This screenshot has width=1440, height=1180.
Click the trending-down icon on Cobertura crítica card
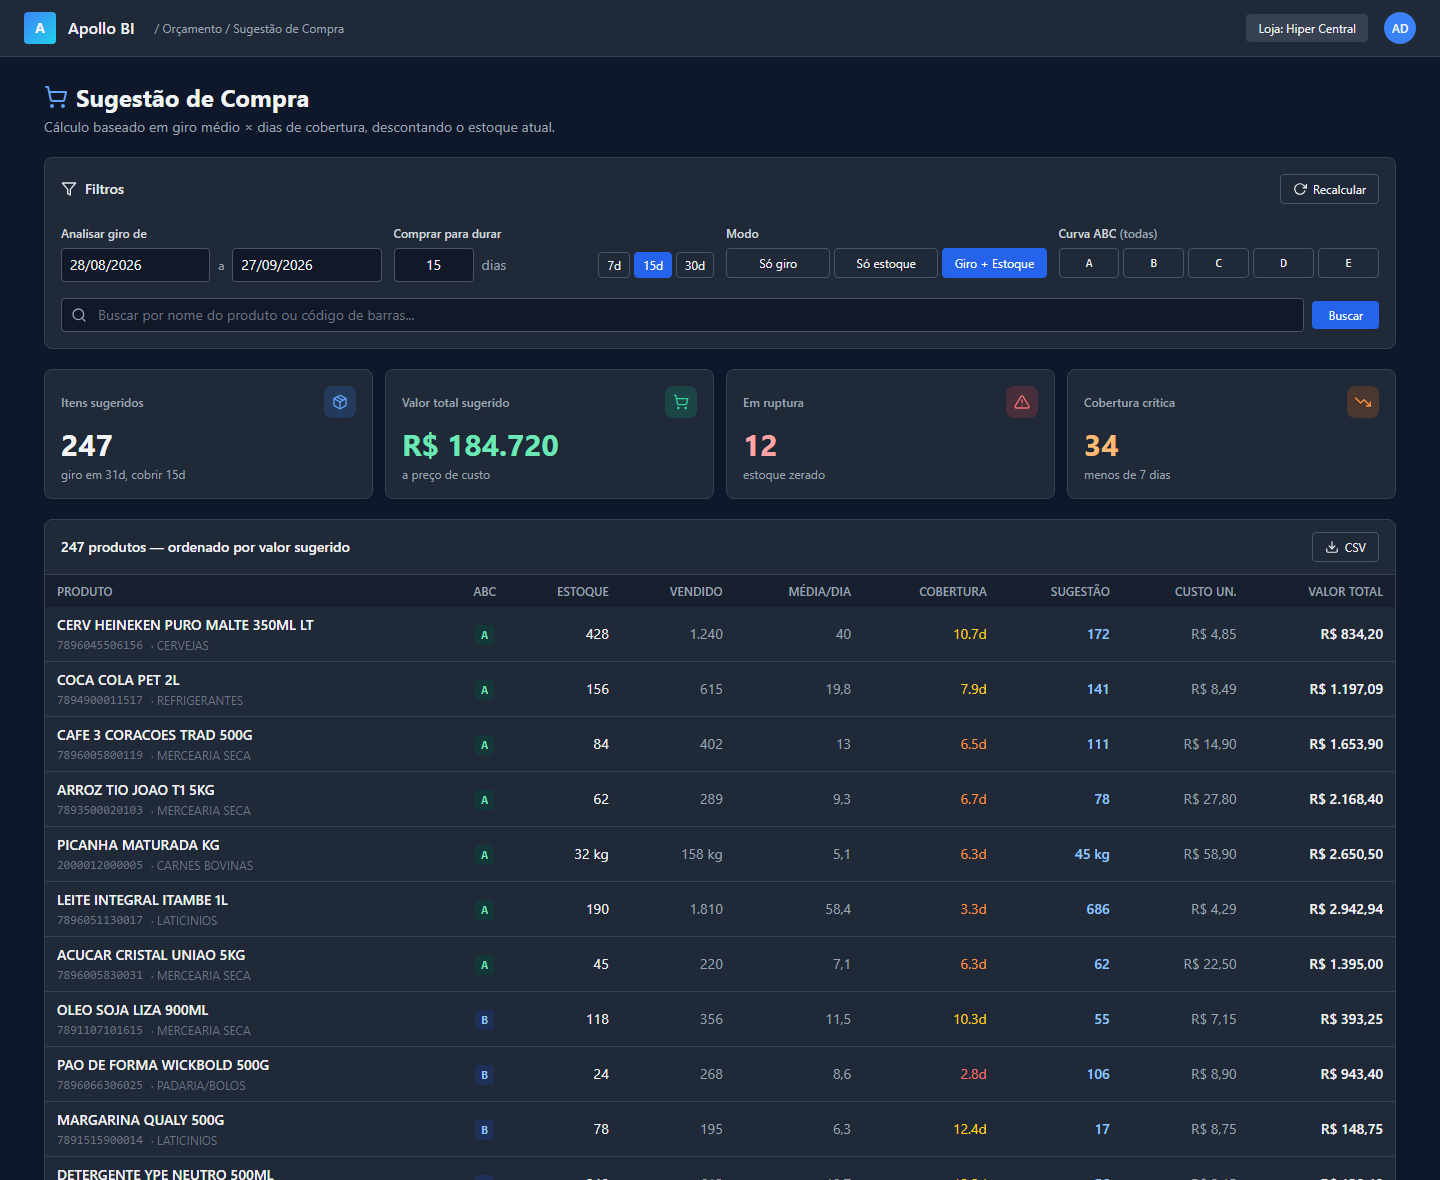tap(1363, 402)
